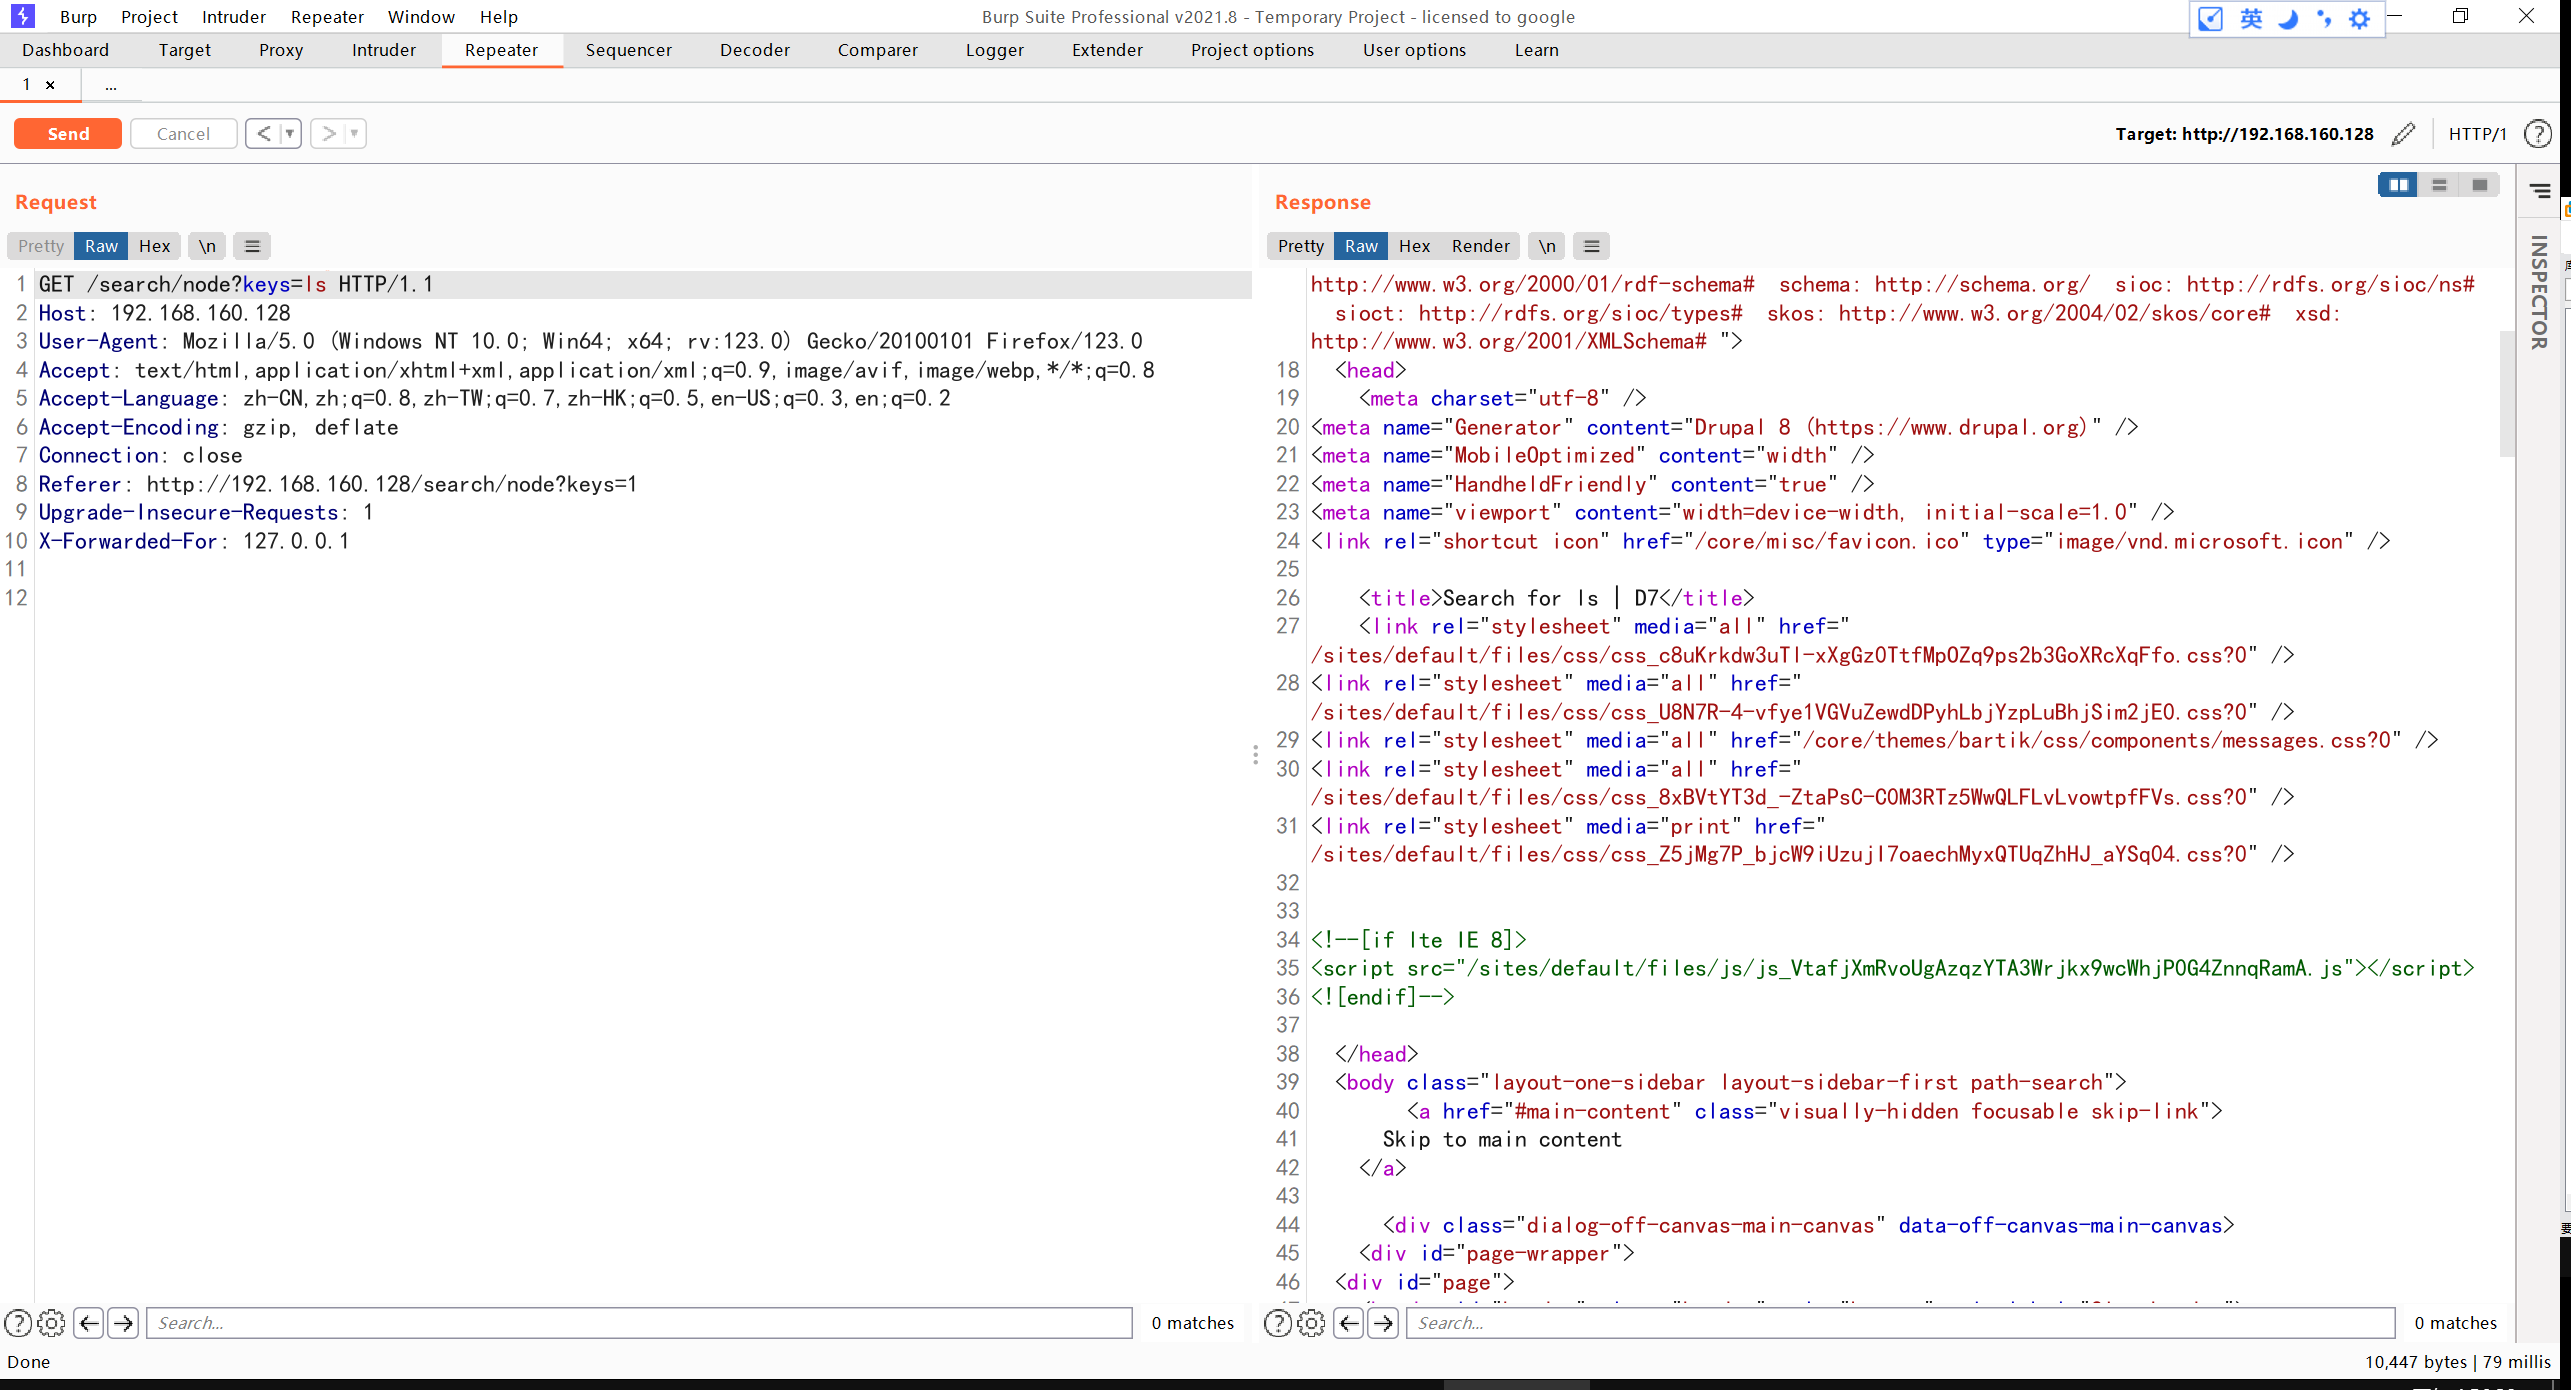2571x1390 pixels.
Task: Go to previous request search match
Action: coord(88,1323)
